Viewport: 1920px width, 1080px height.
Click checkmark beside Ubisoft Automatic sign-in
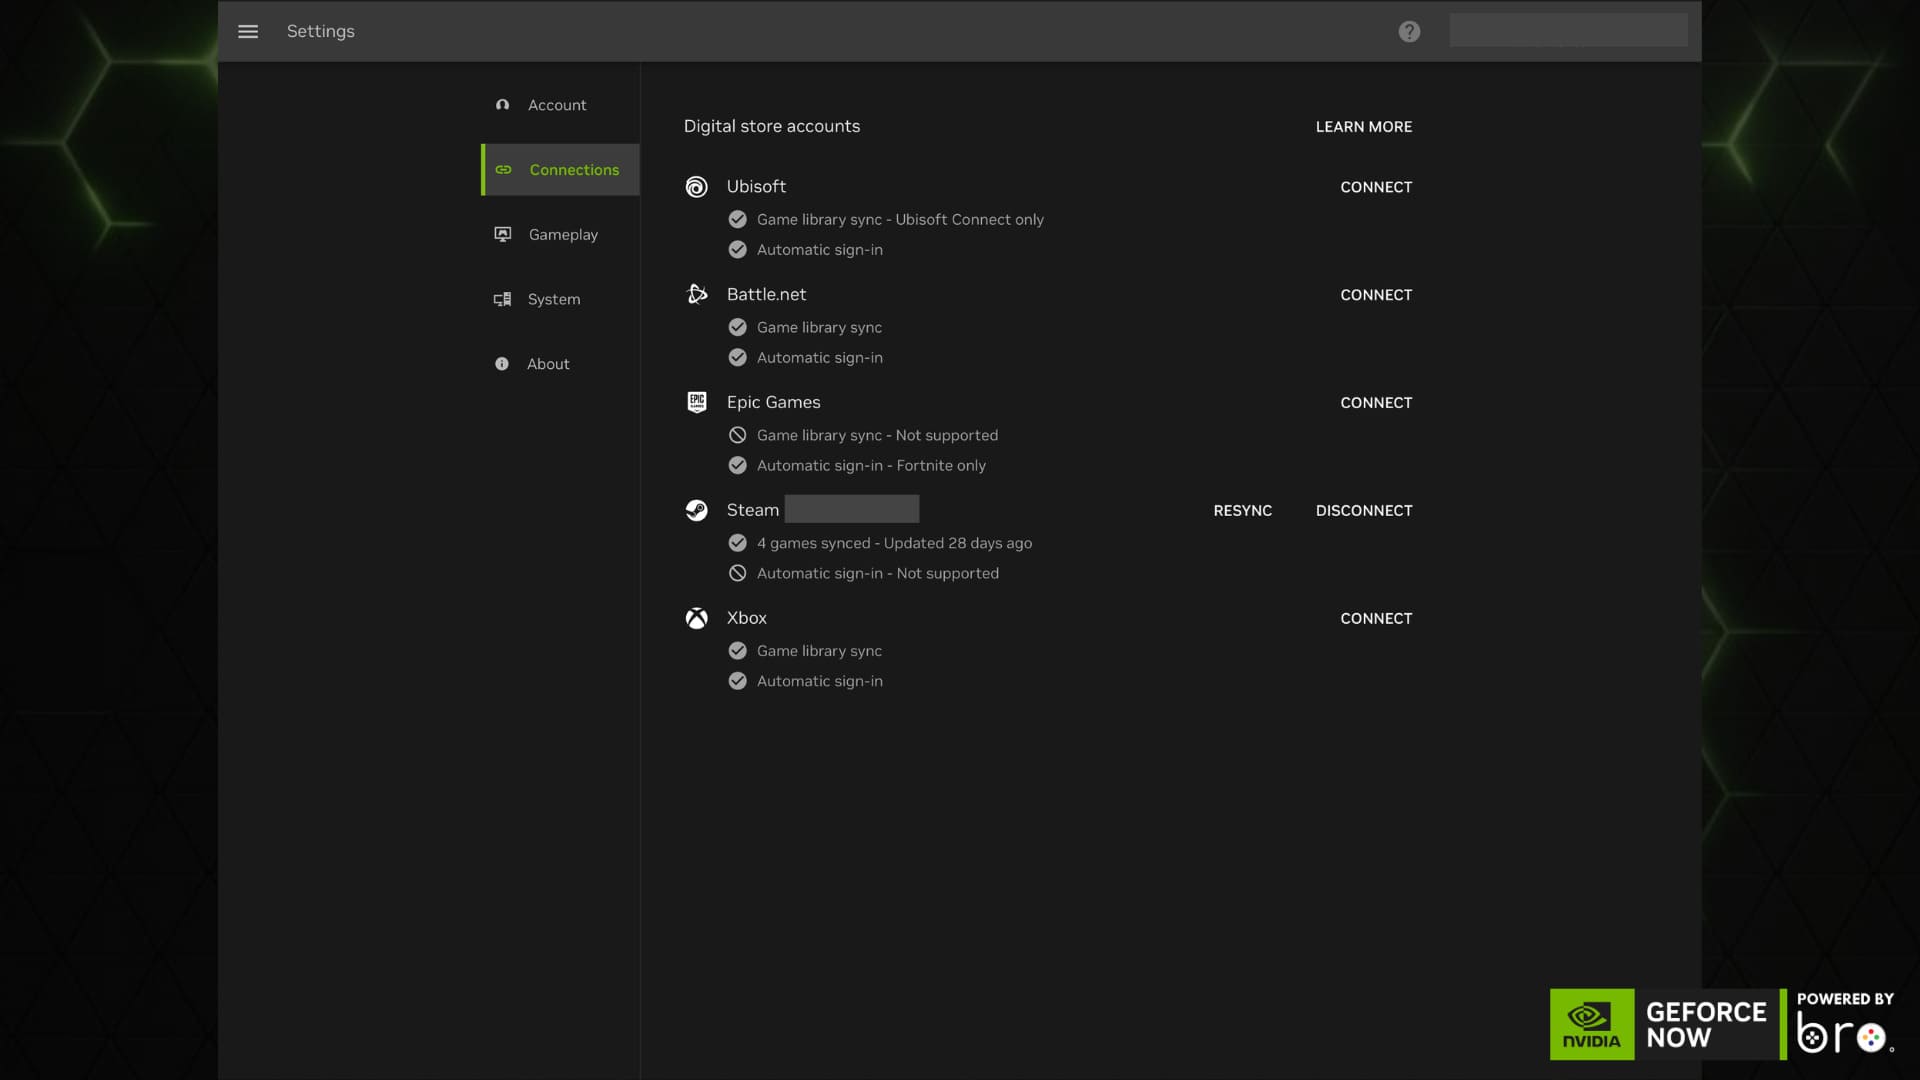click(x=738, y=249)
